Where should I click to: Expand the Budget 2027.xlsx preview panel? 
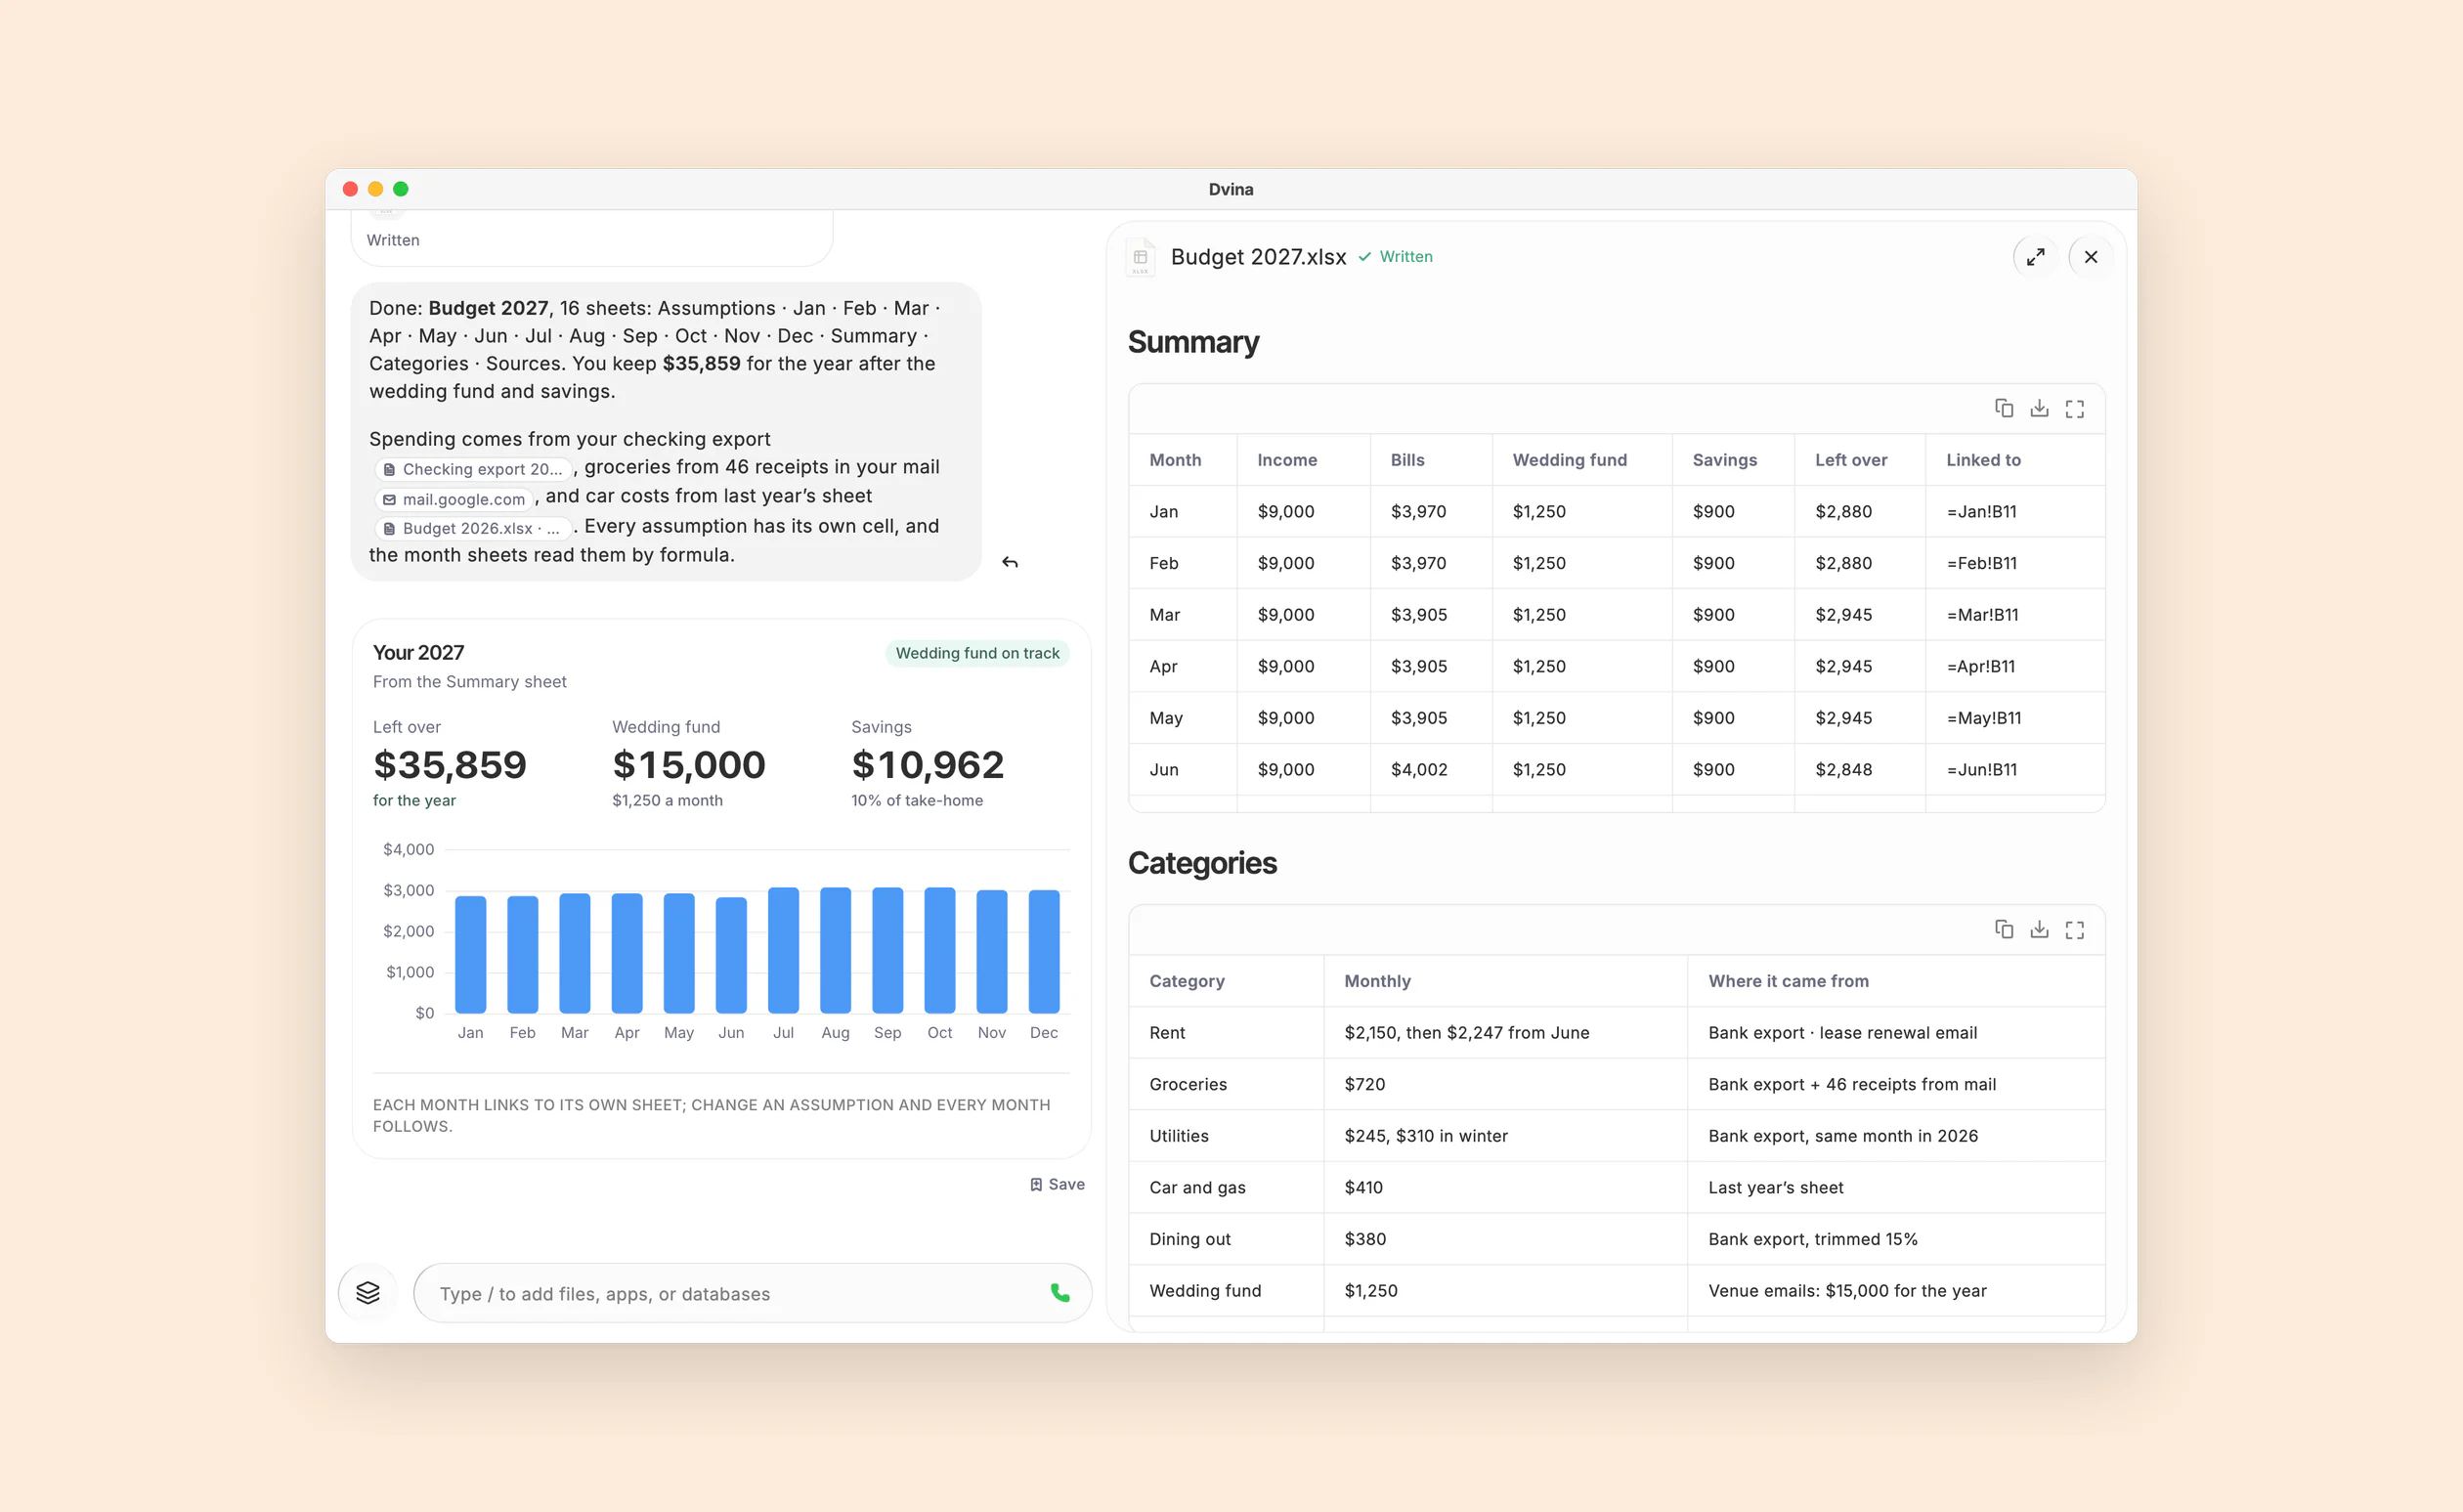(2035, 257)
